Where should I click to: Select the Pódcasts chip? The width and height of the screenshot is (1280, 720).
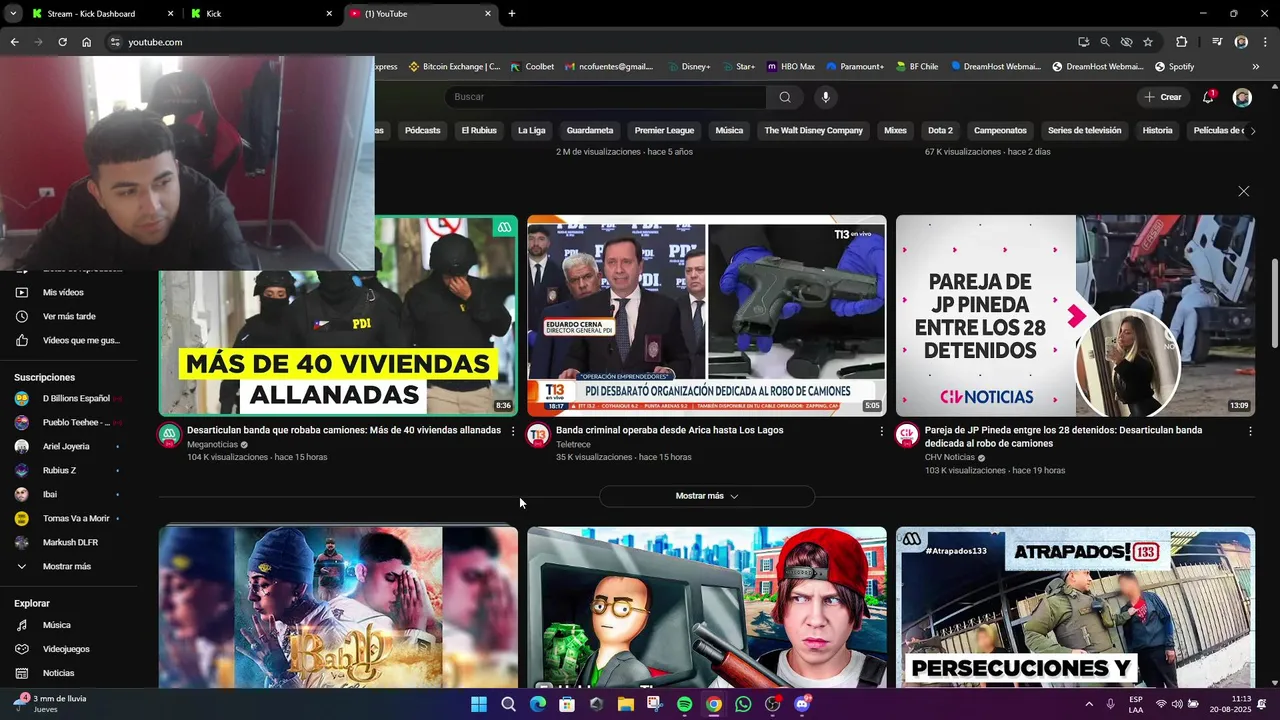coord(422,130)
